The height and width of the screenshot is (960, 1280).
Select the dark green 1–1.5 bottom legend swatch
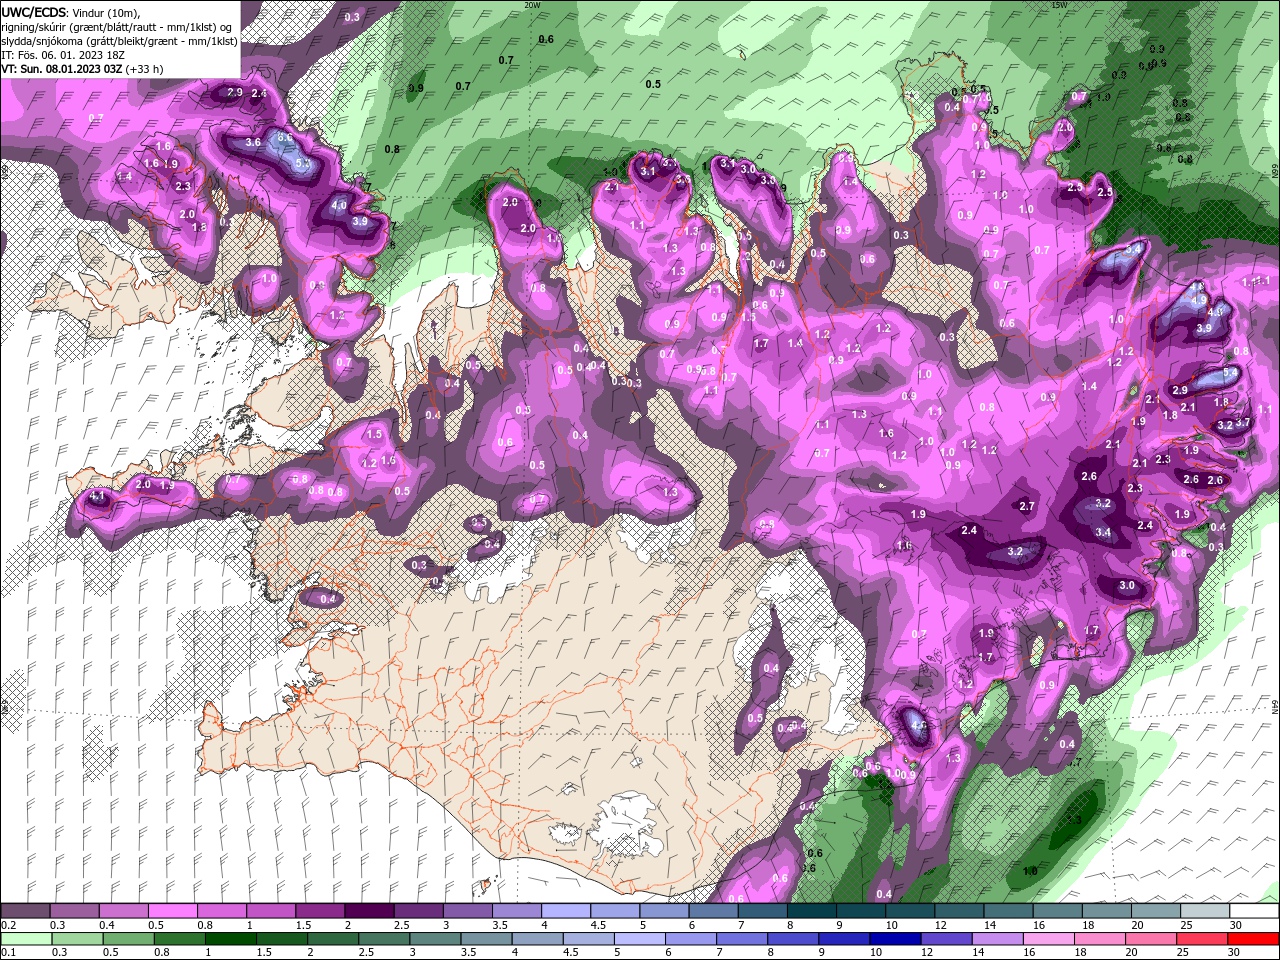[229, 938]
